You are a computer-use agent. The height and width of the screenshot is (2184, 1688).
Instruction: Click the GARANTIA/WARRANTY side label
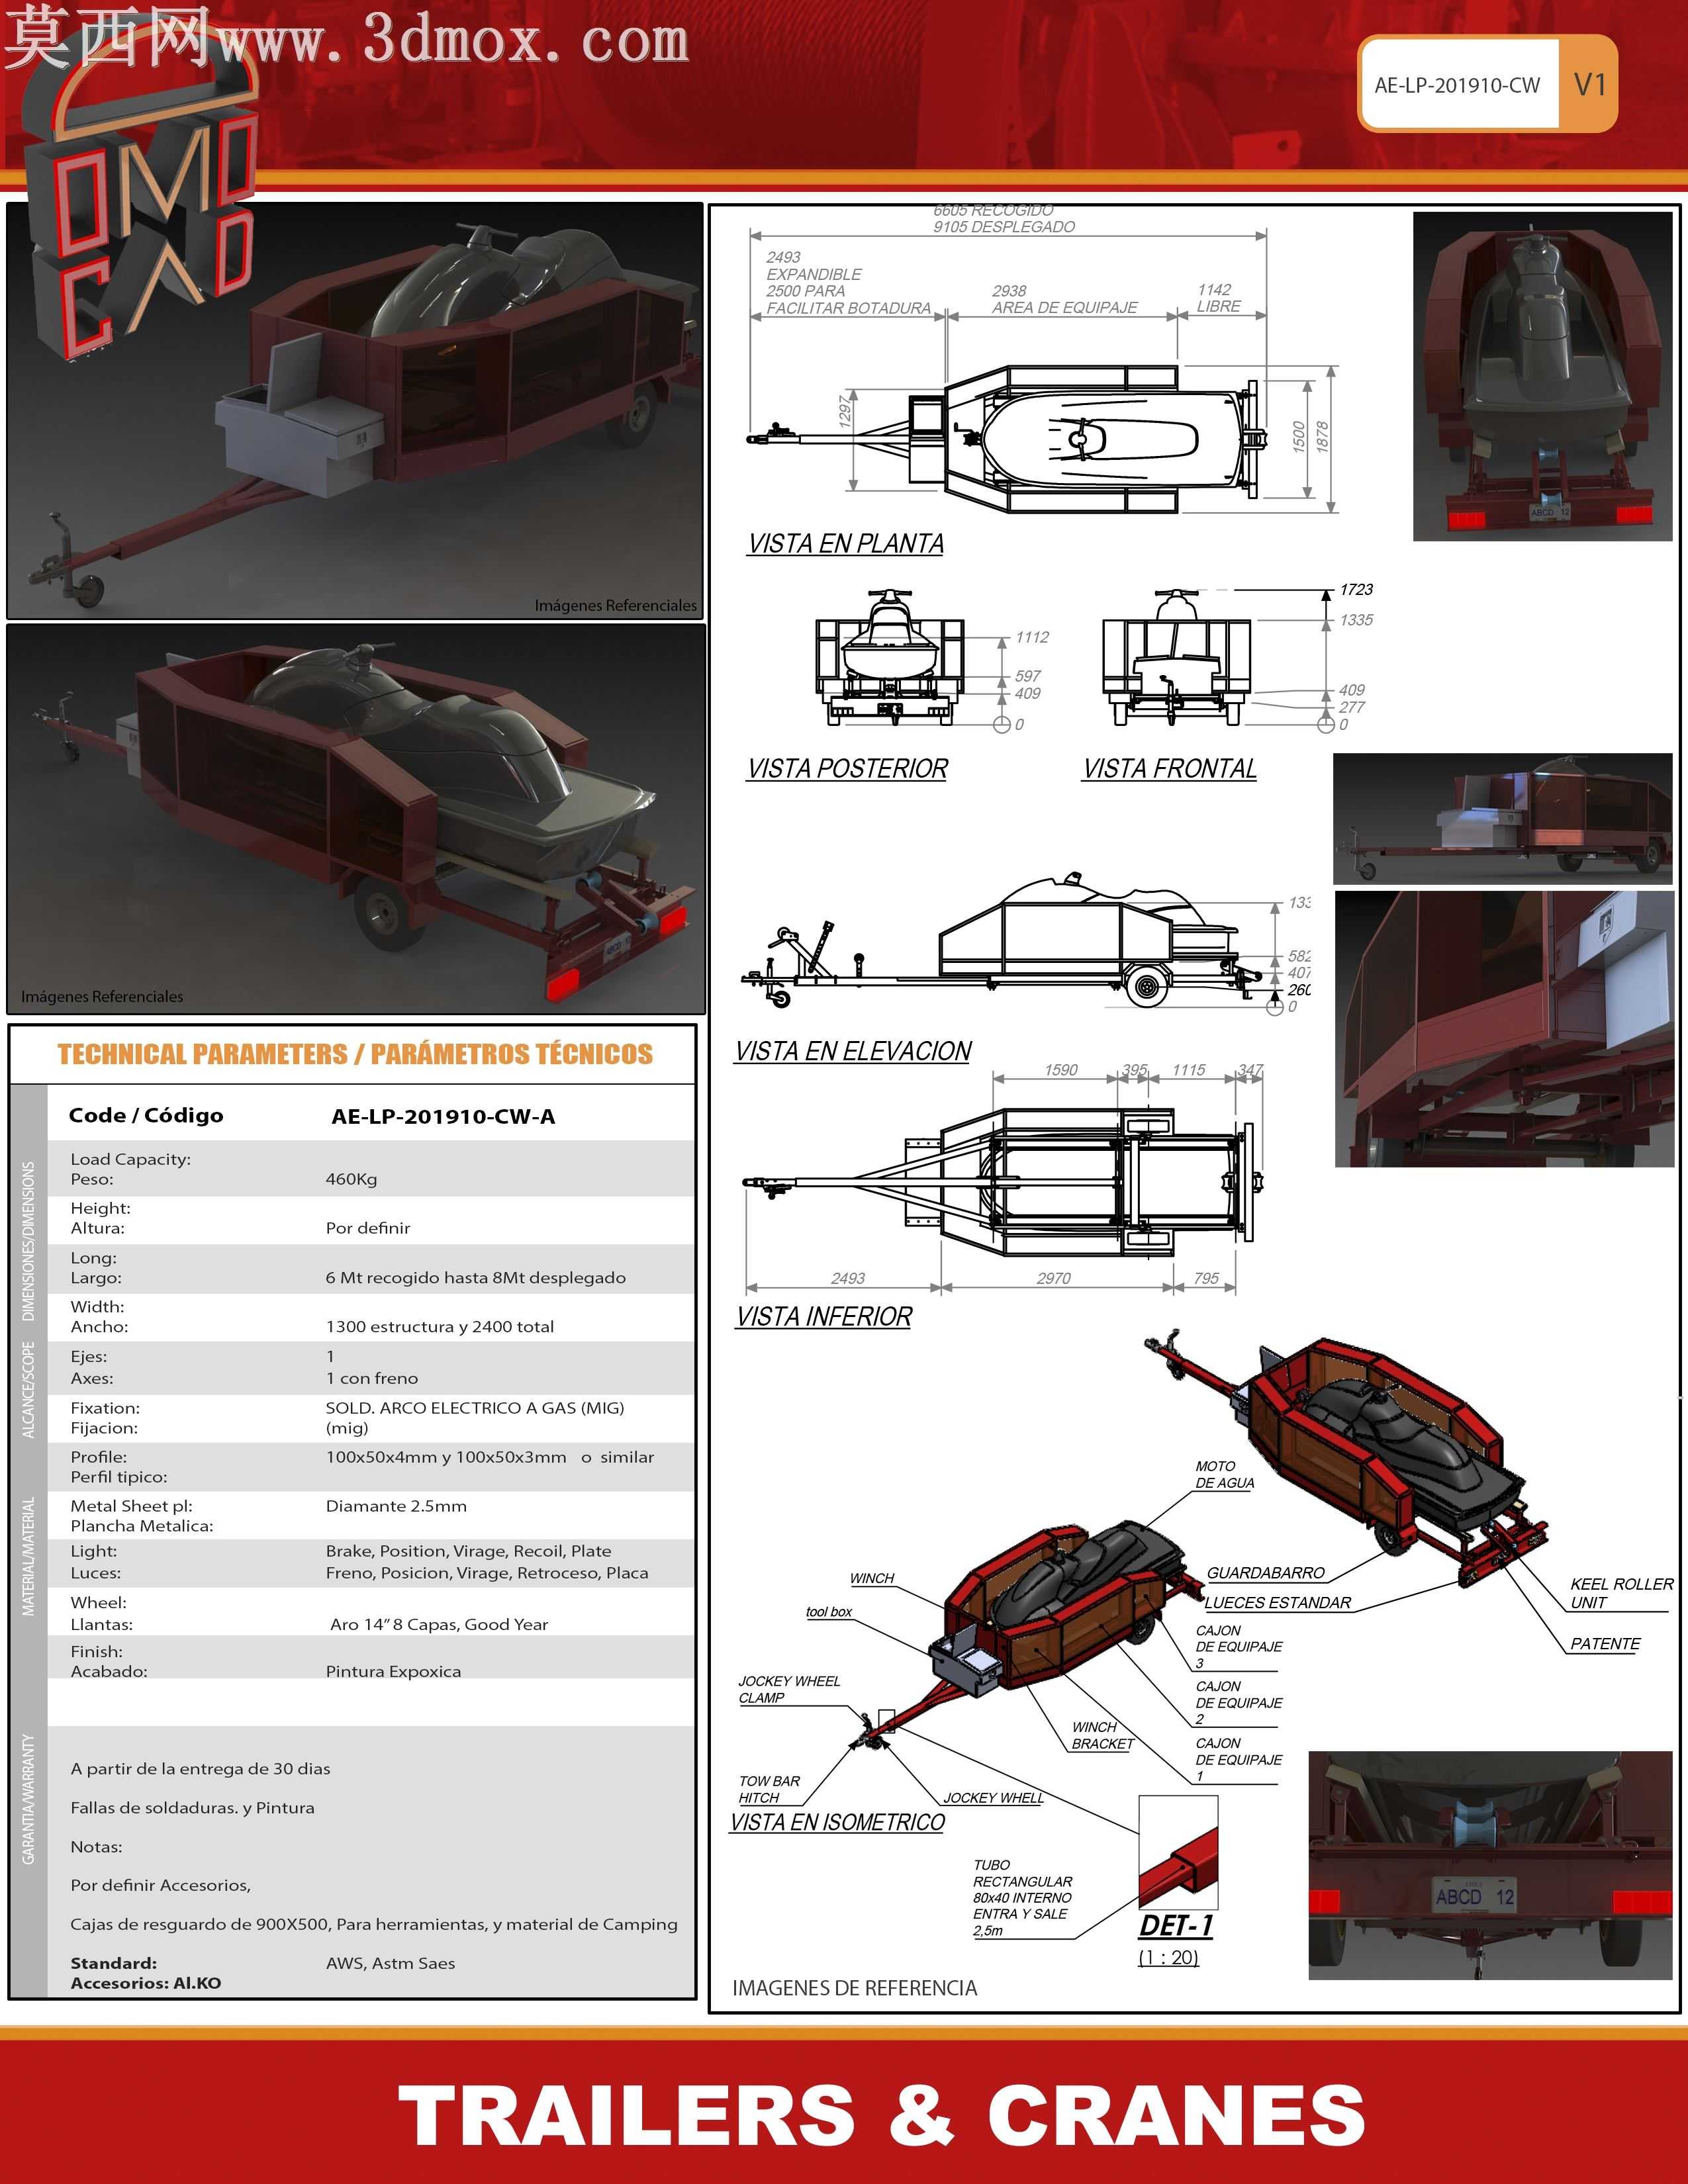click(28, 1799)
